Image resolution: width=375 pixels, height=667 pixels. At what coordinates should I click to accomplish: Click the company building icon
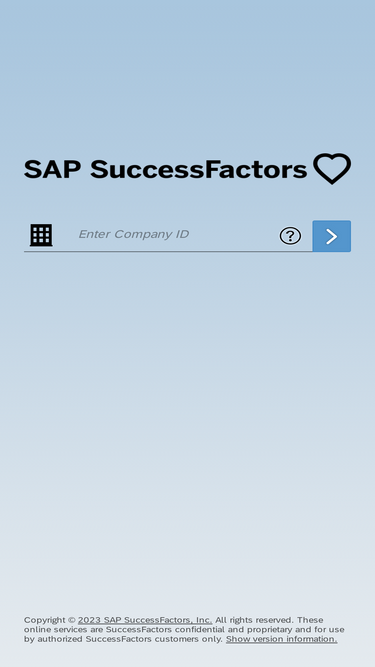(41, 235)
